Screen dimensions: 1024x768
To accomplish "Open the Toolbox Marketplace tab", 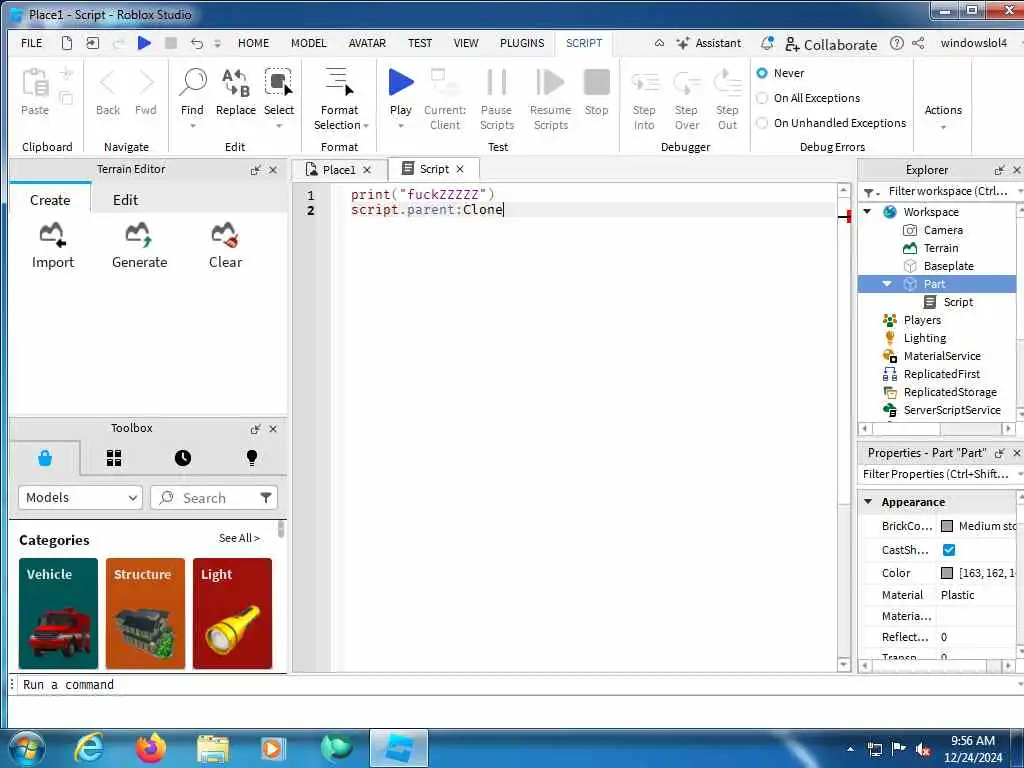I will tap(44, 458).
